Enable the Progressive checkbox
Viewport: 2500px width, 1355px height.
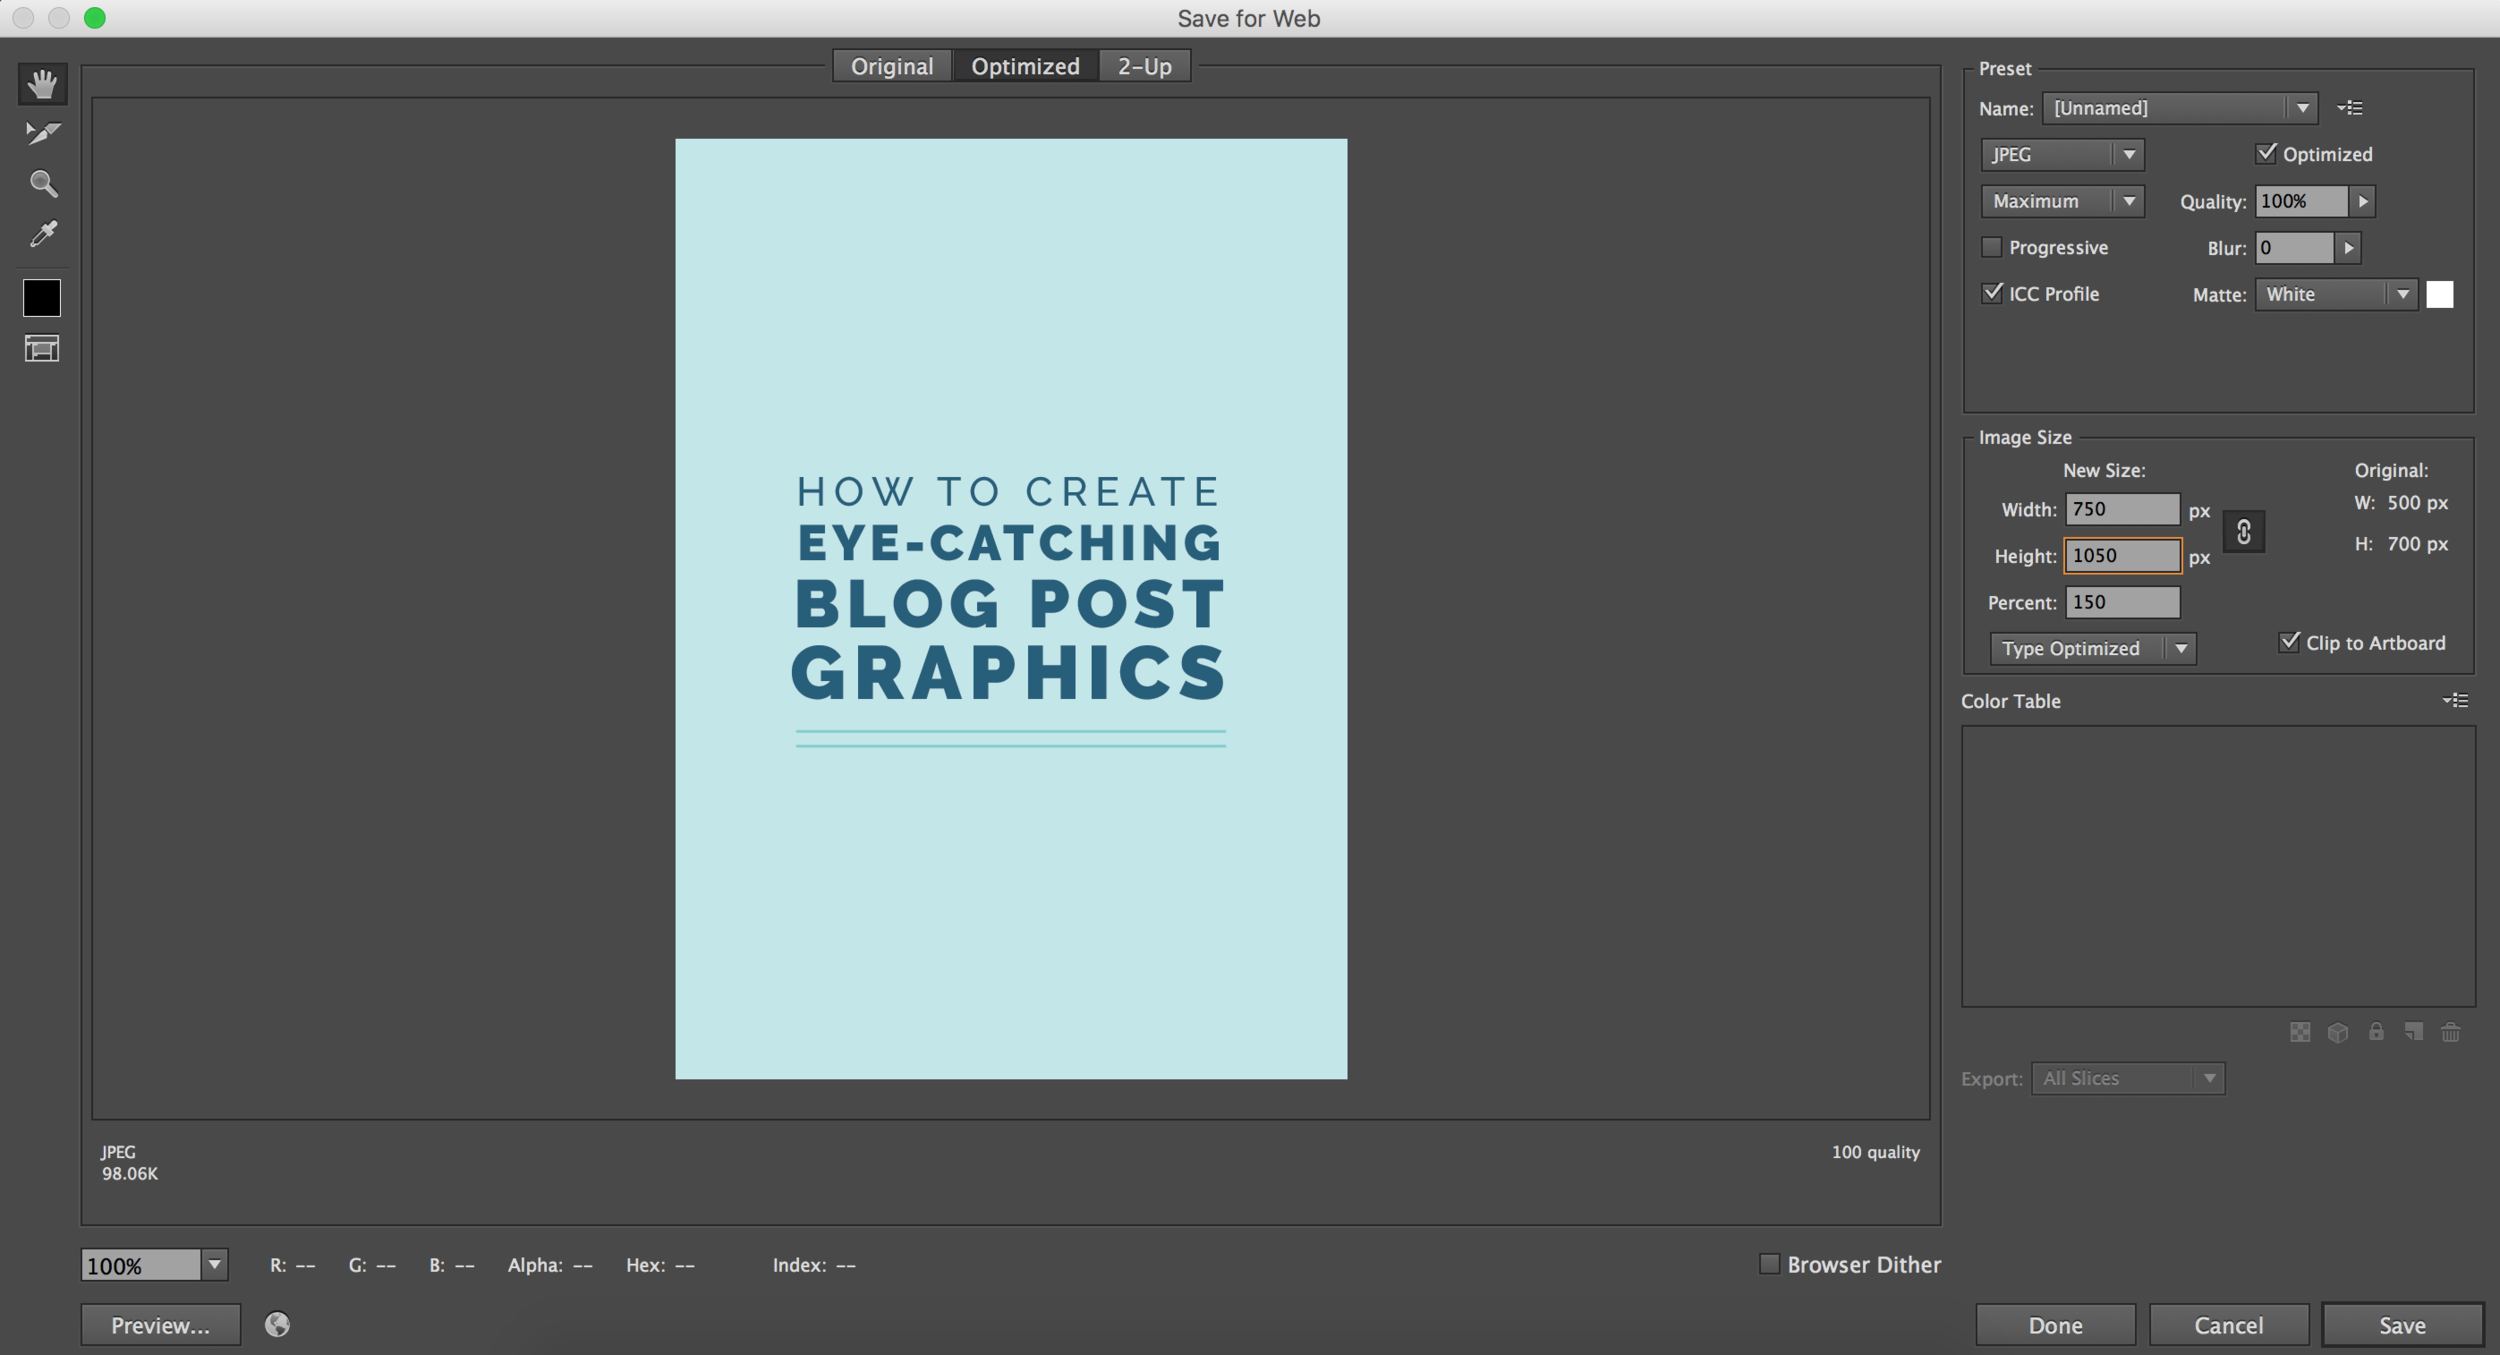click(1991, 247)
